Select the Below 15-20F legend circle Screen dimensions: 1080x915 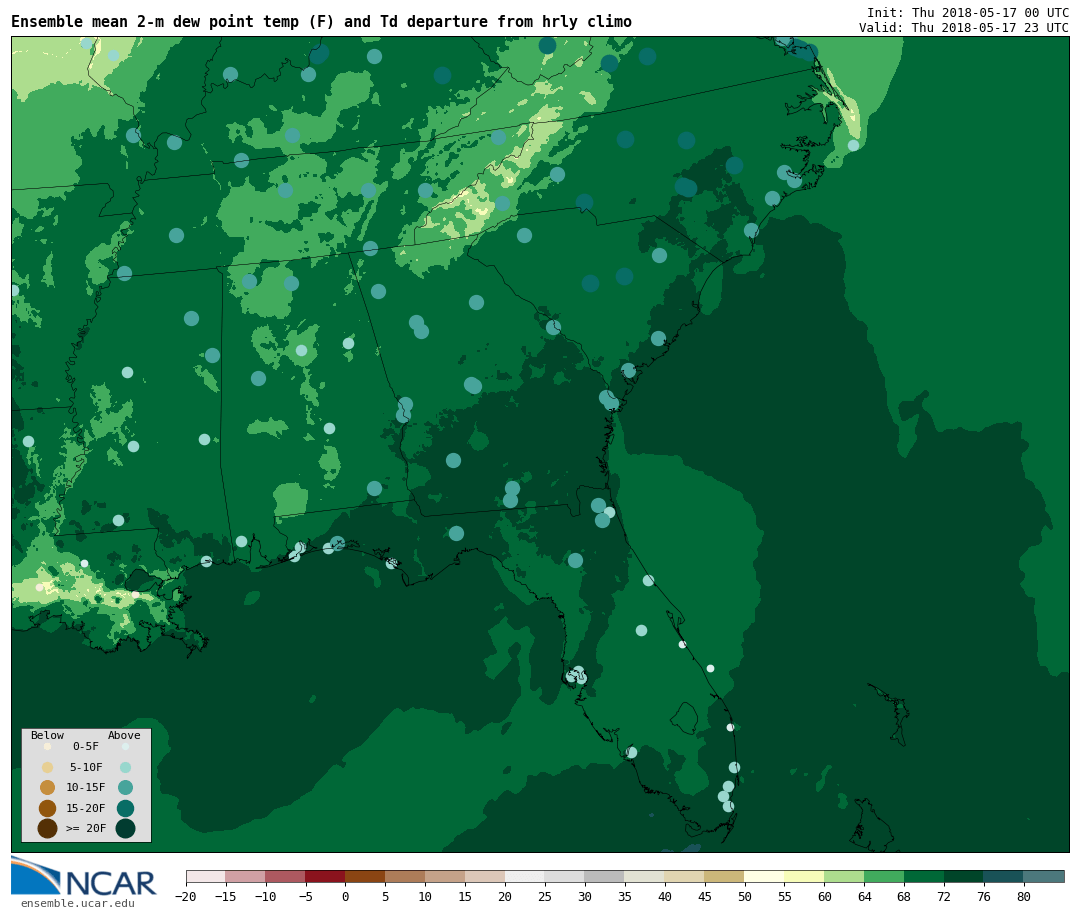click(48, 808)
